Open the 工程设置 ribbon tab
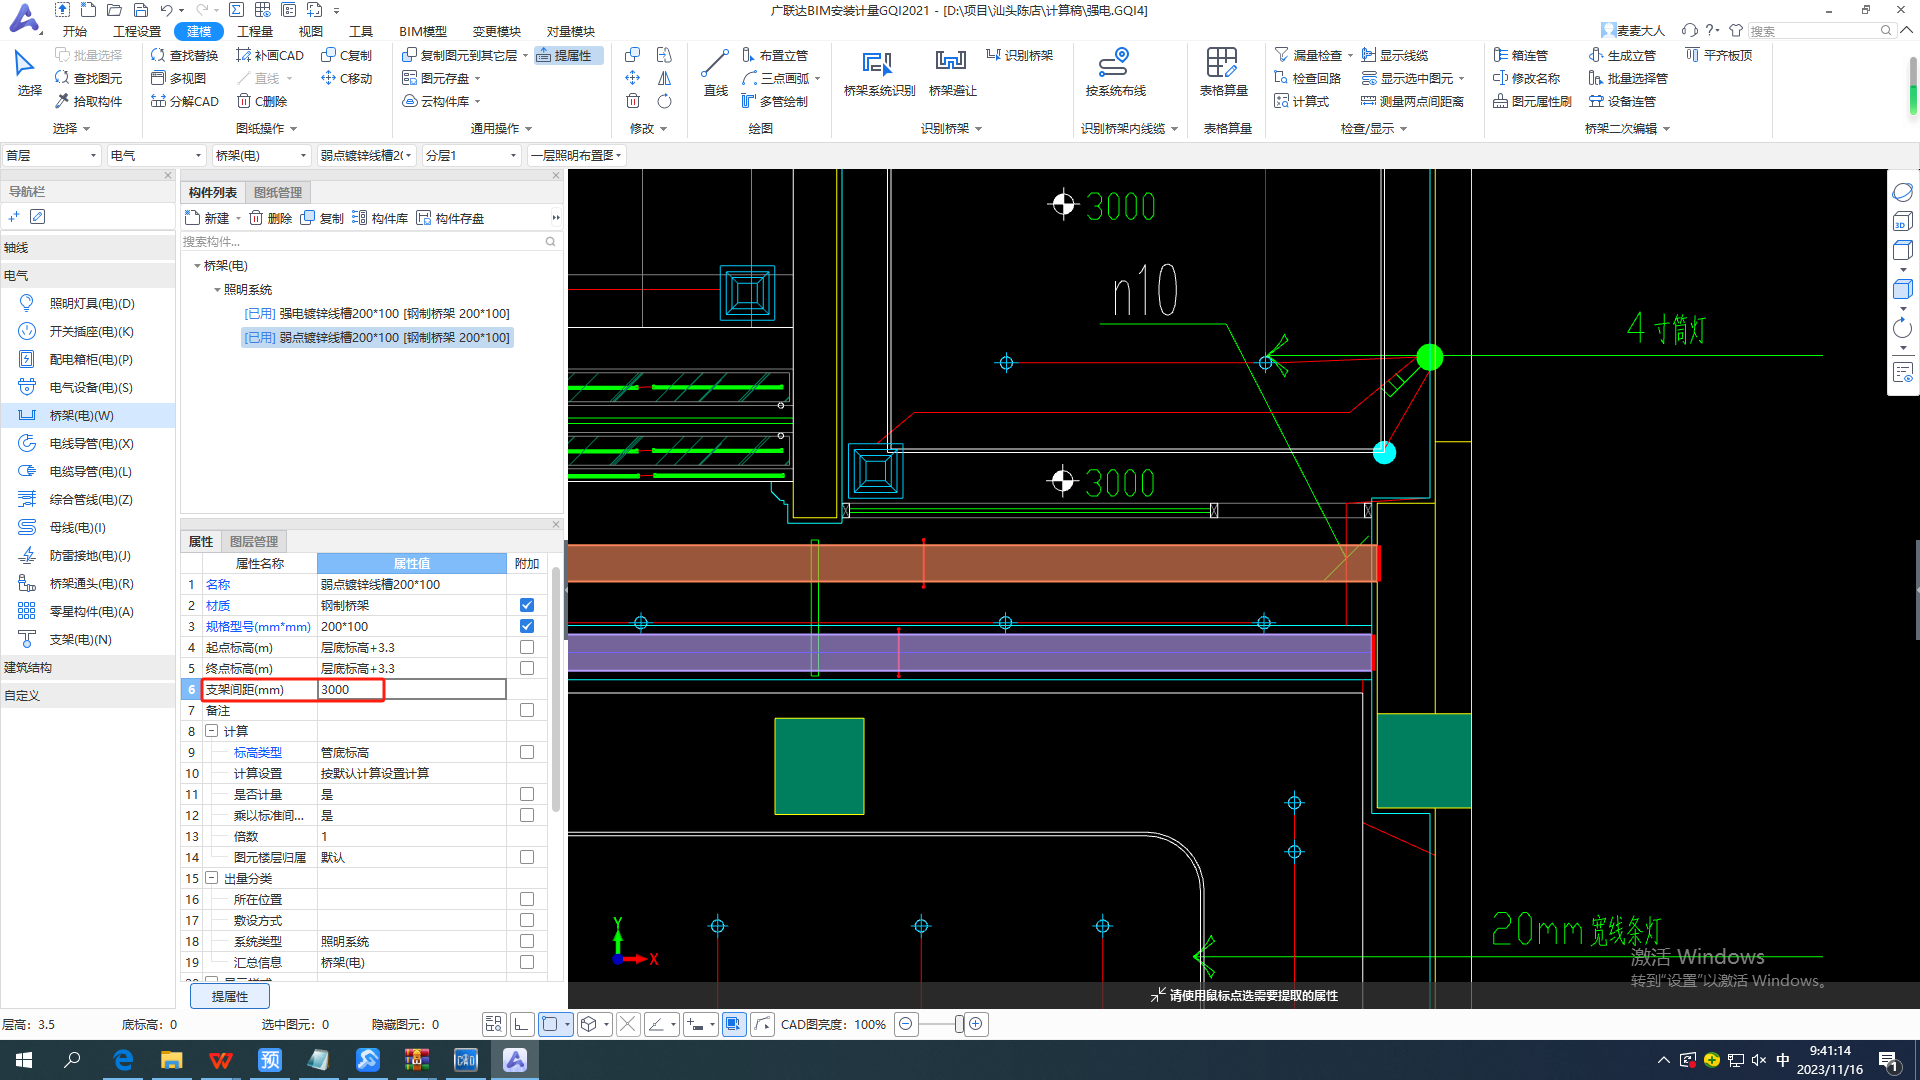Viewport: 1920px width, 1080px height. [137, 31]
